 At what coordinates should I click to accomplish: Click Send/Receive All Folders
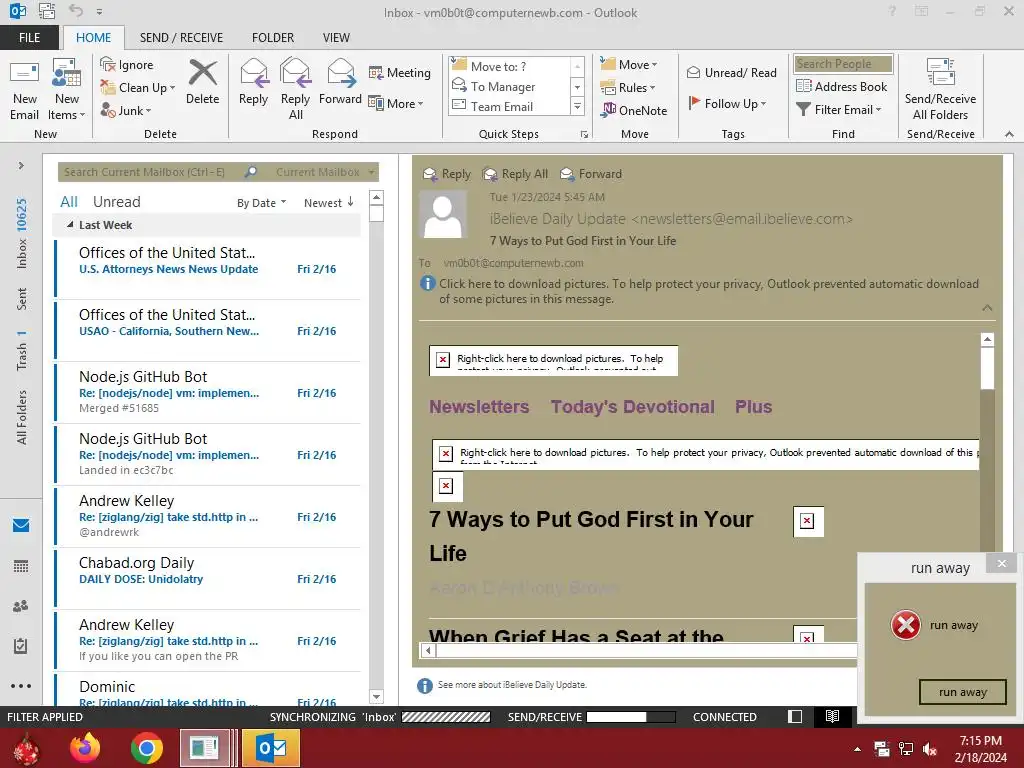click(940, 90)
